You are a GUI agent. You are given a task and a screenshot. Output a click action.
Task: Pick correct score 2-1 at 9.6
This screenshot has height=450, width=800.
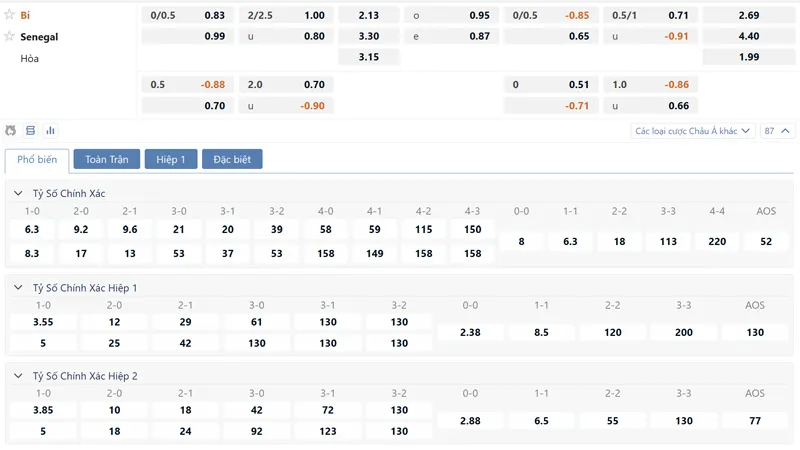coord(130,230)
